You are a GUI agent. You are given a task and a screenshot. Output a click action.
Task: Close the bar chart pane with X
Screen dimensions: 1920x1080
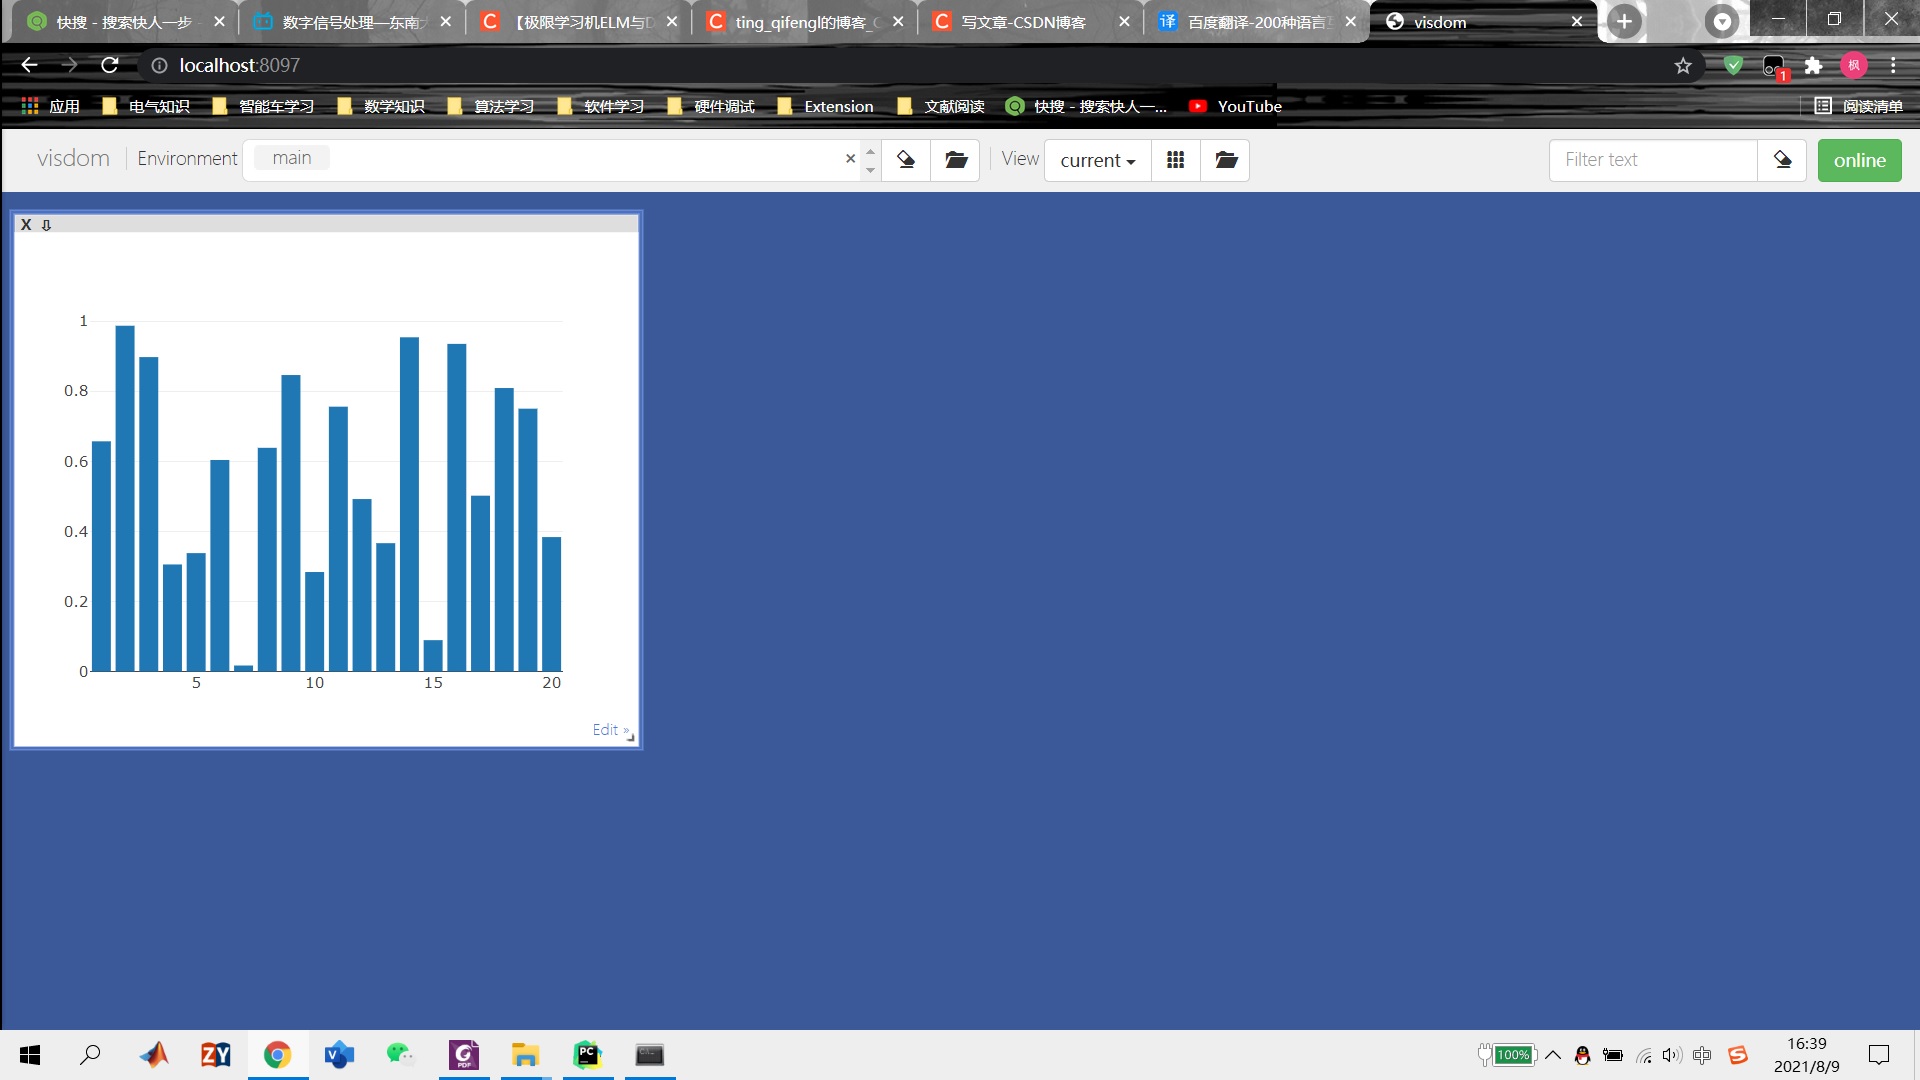[26, 225]
